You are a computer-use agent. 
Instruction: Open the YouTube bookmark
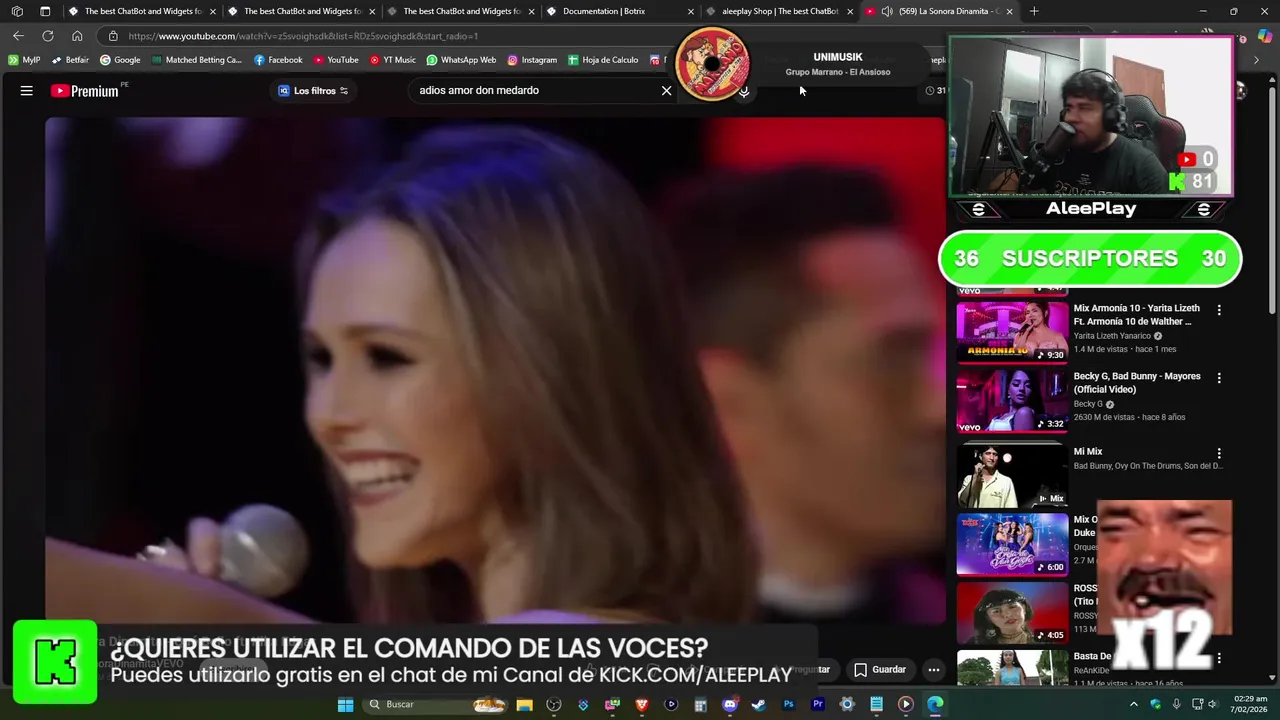[x=336, y=60]
